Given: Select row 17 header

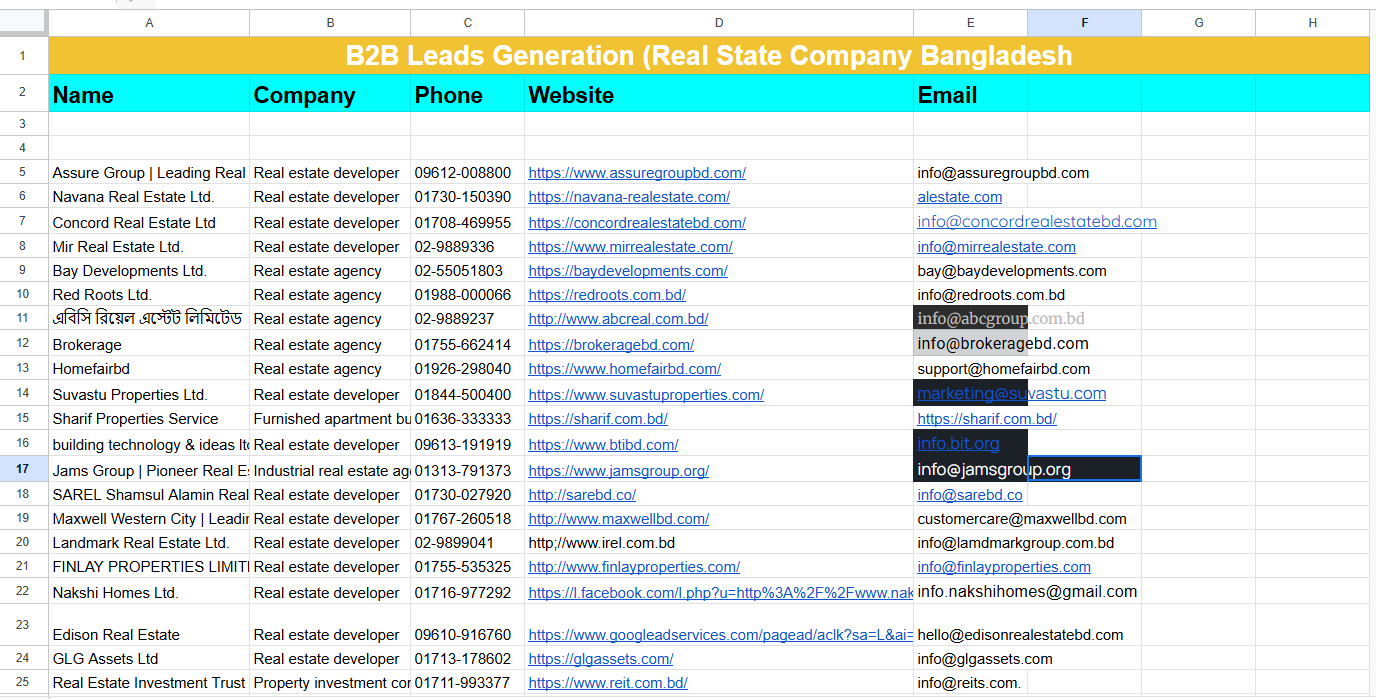Looking at the screenshot, I should pos(24,469).
